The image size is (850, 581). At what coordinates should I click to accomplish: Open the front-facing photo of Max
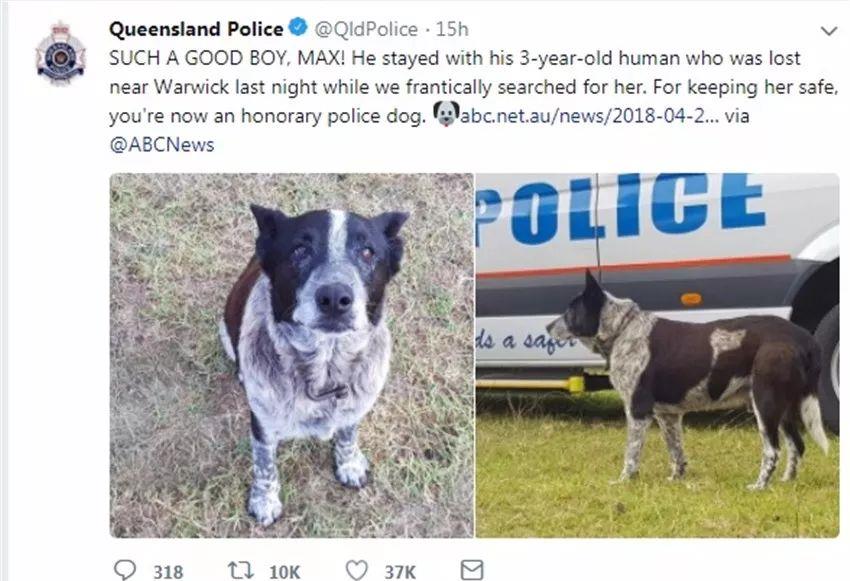pyautogui.click(x=291, y=355)
